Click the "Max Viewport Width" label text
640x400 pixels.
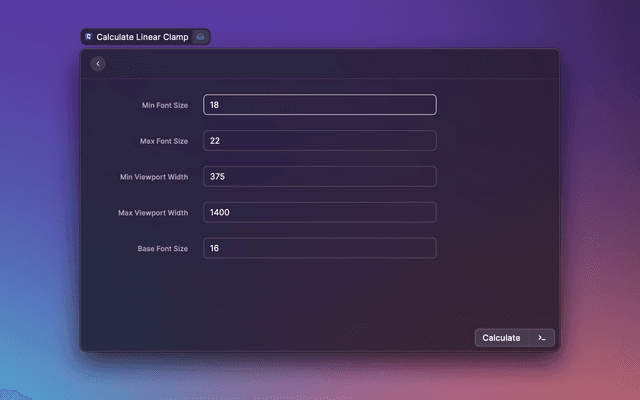152,213
